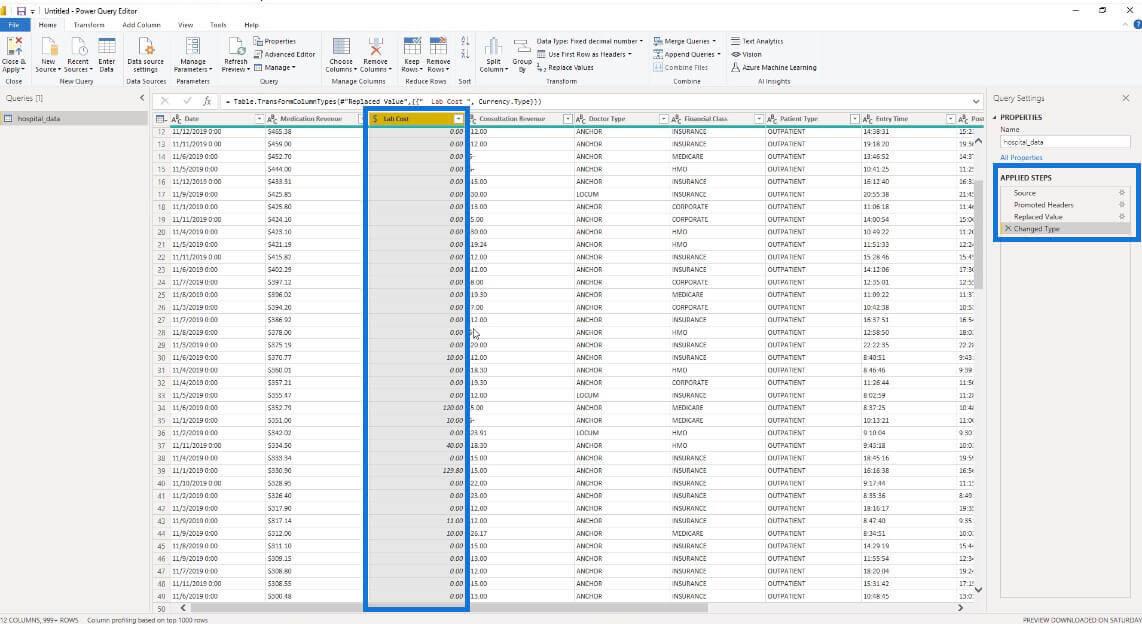Switch to the Help ribbon tab

tap(251, 25)
